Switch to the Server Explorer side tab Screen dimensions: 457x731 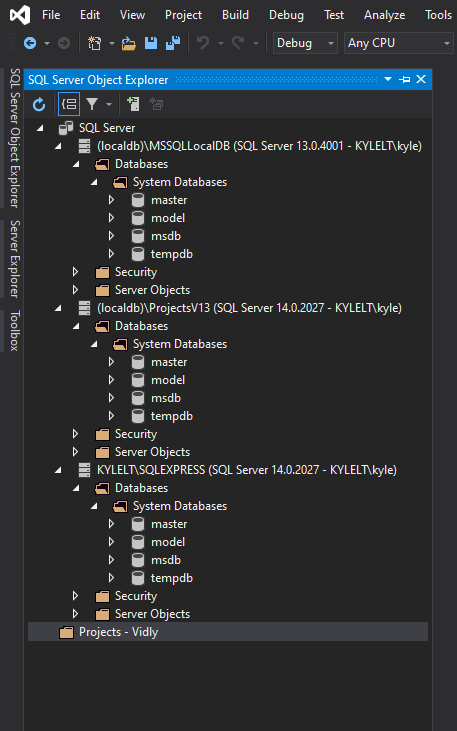click(x=15, y=259)
